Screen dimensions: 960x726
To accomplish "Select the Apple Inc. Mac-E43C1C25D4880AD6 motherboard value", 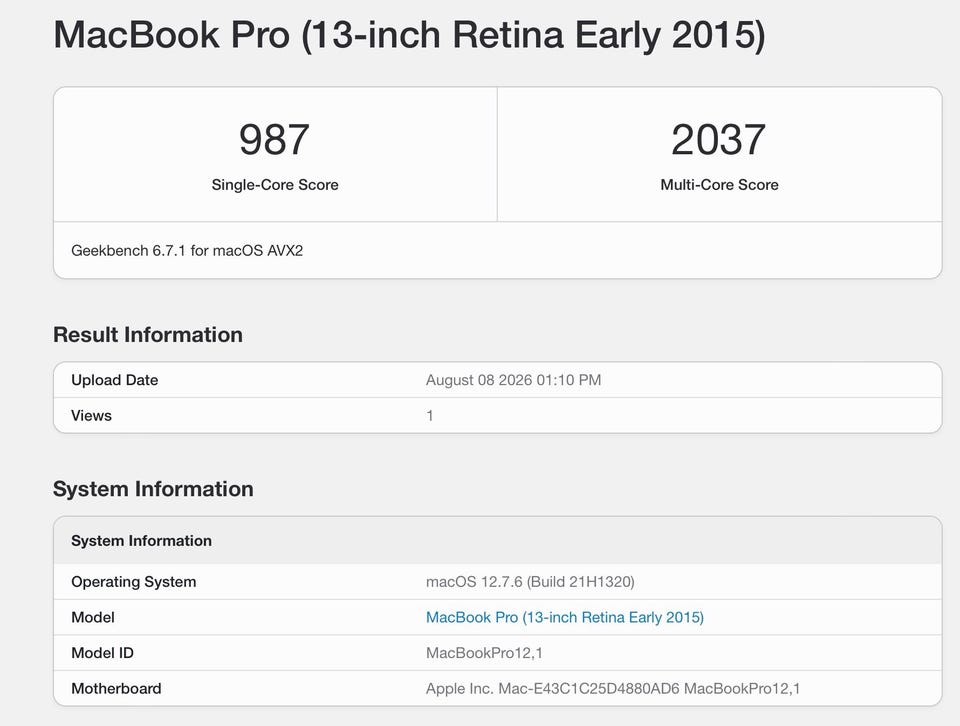I will [613, 689].
